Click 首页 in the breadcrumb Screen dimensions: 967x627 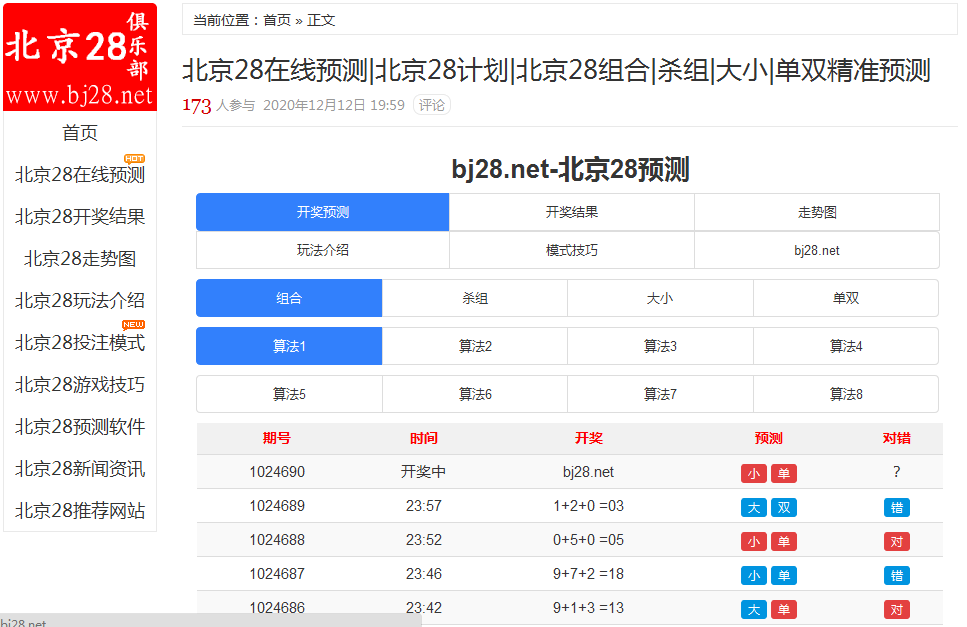tap(276, 20)
